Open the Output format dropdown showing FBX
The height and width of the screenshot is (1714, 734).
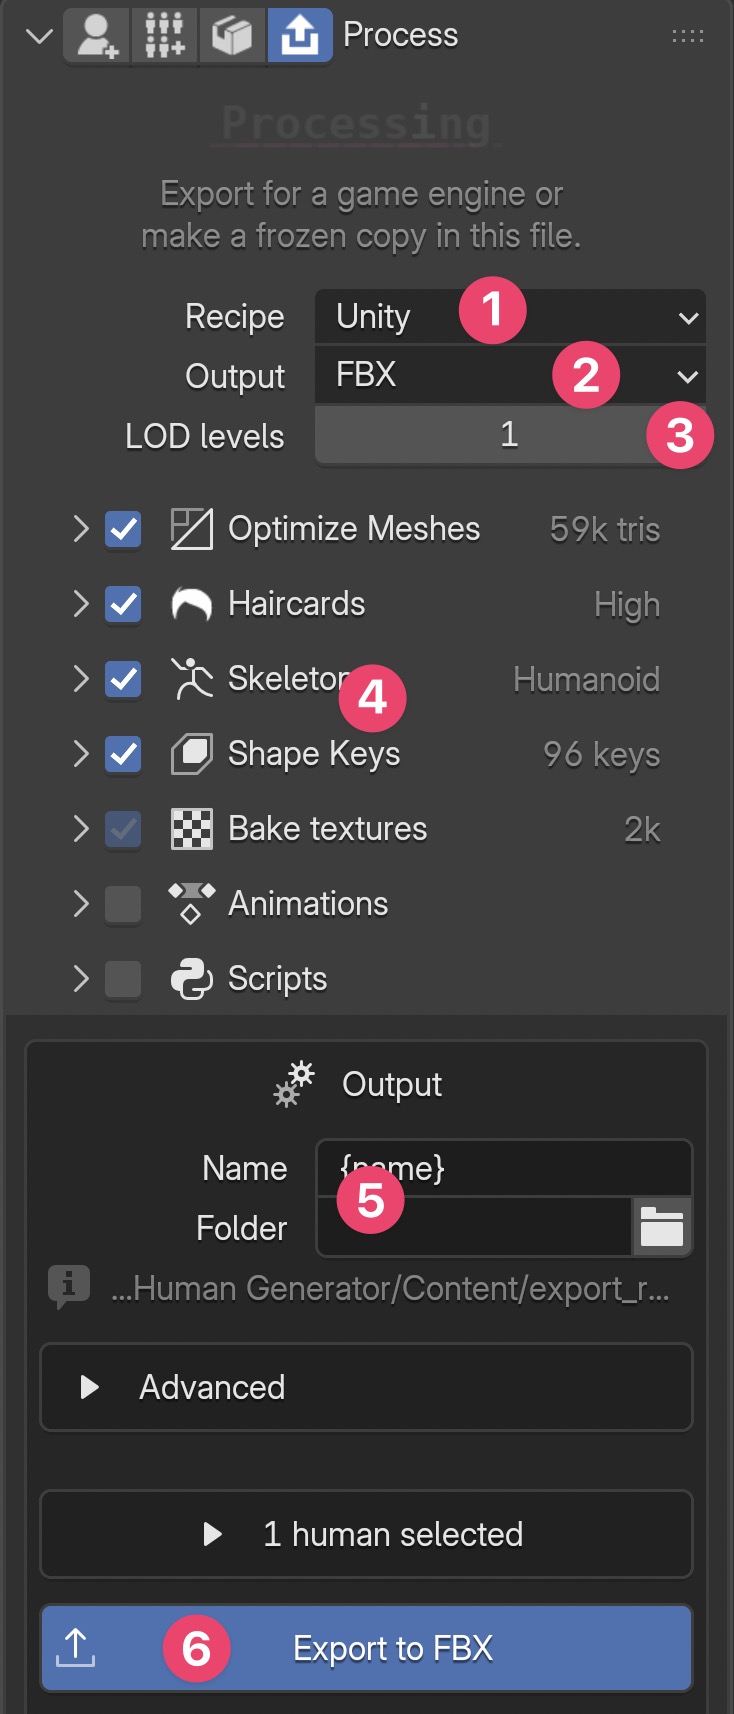[x=510, y=375]
